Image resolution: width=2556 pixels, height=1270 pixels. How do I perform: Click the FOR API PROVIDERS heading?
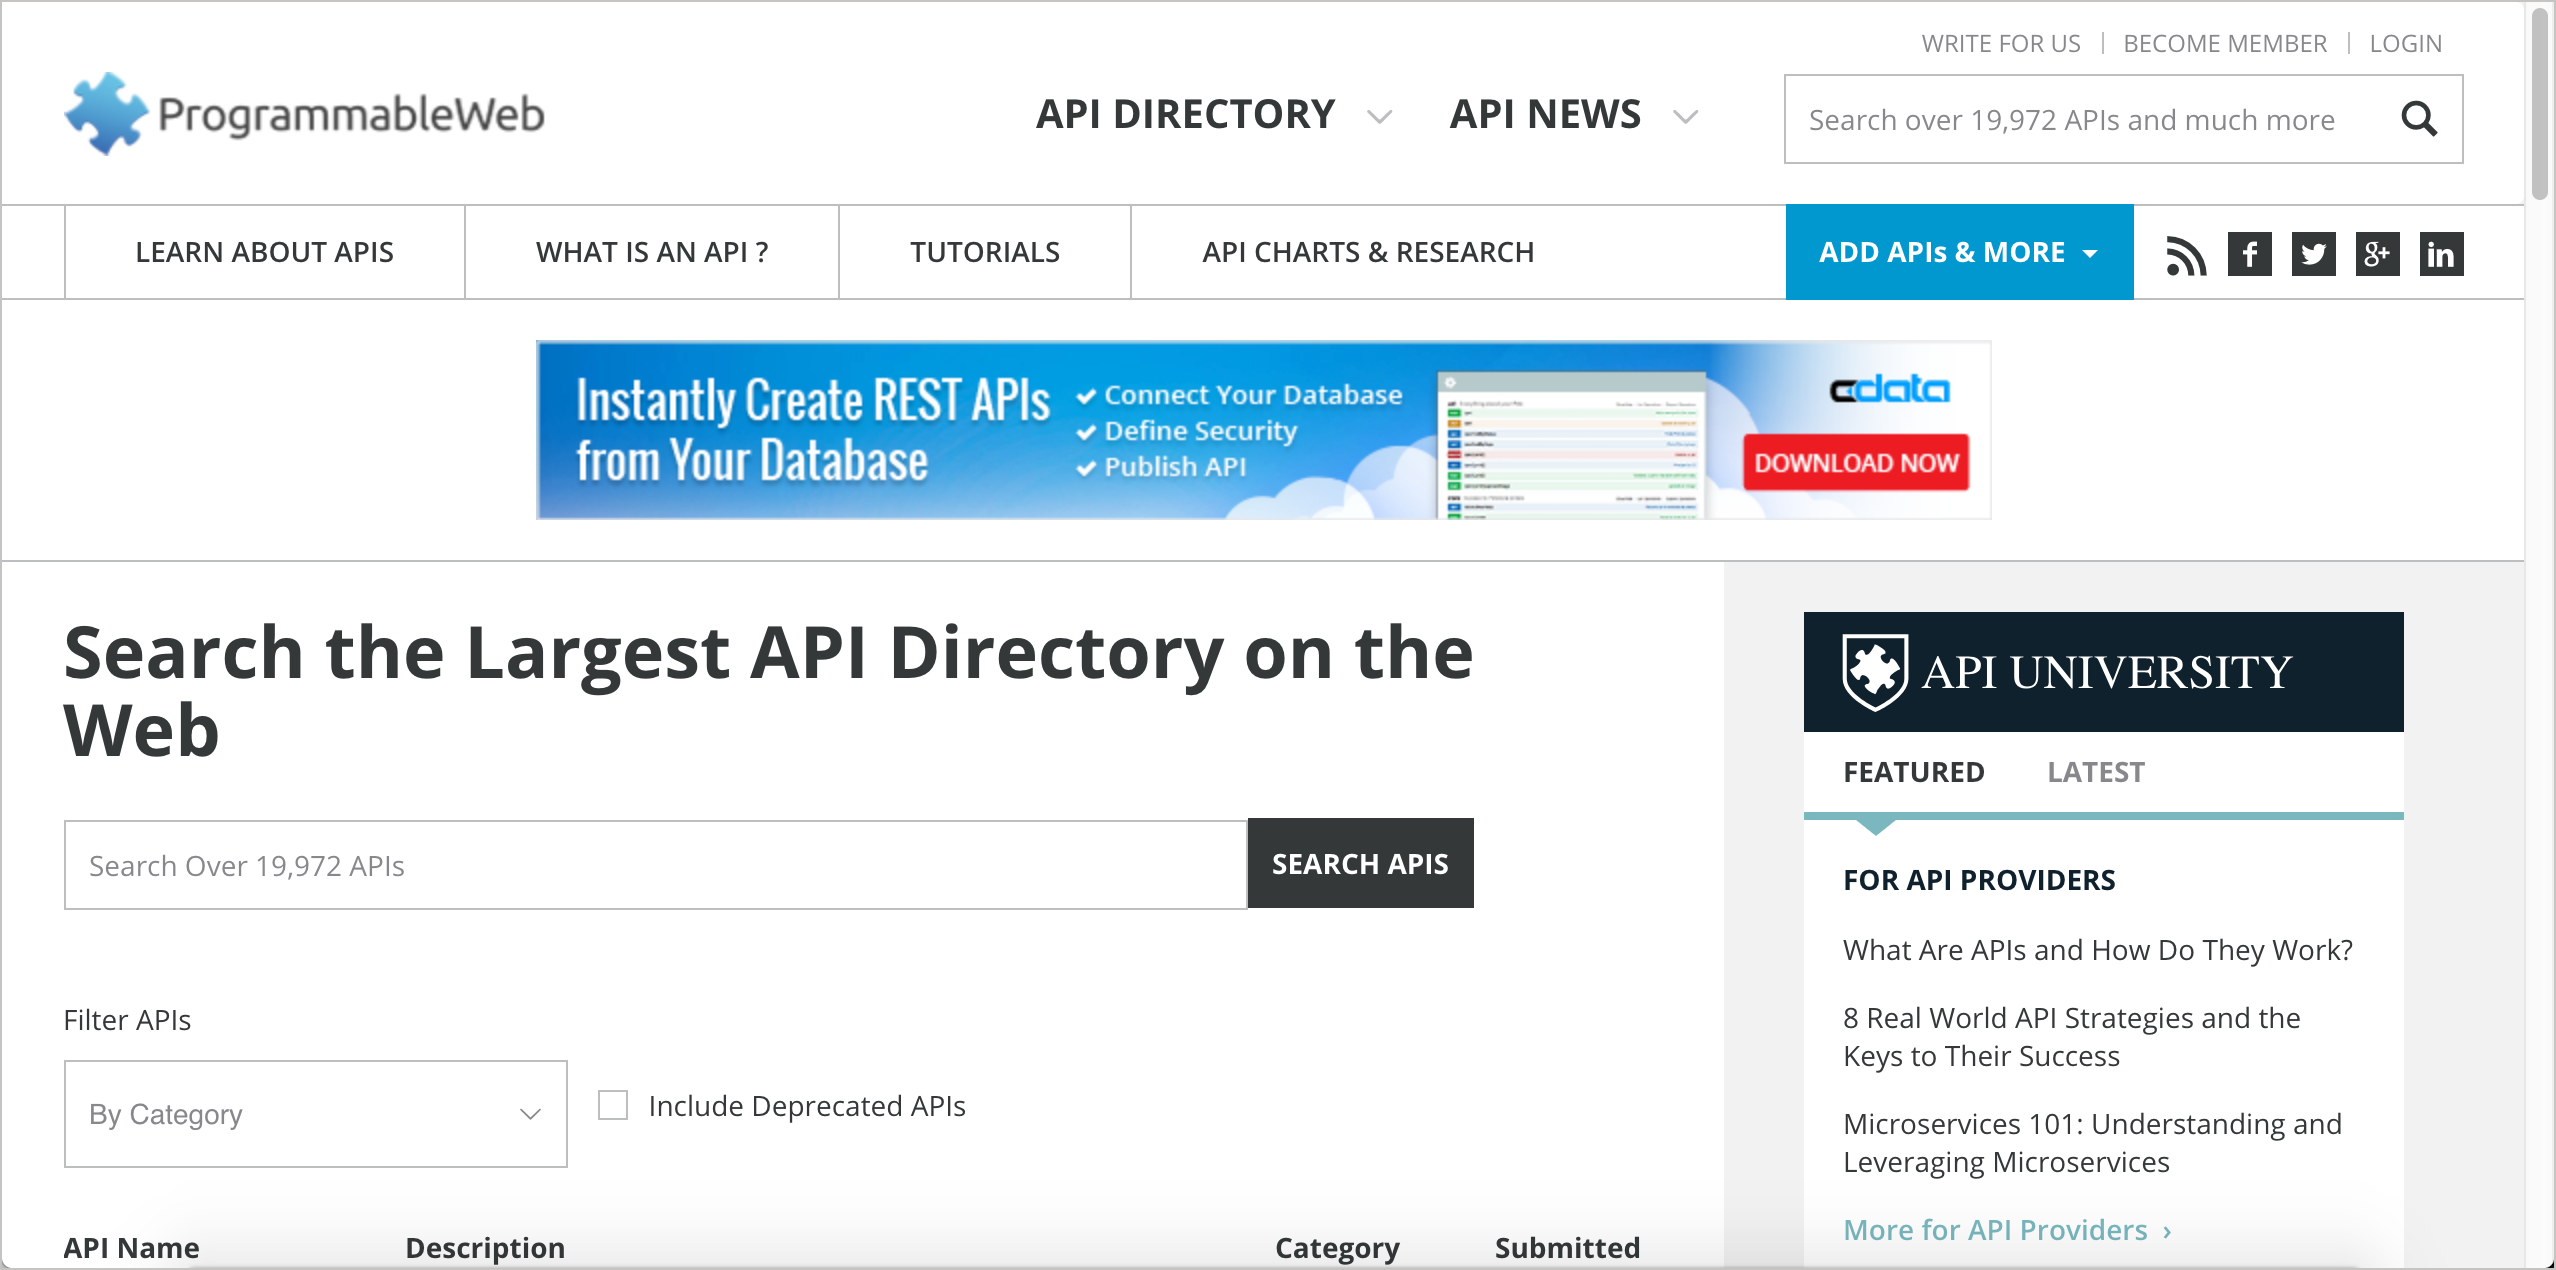(x=1979, y=880)
